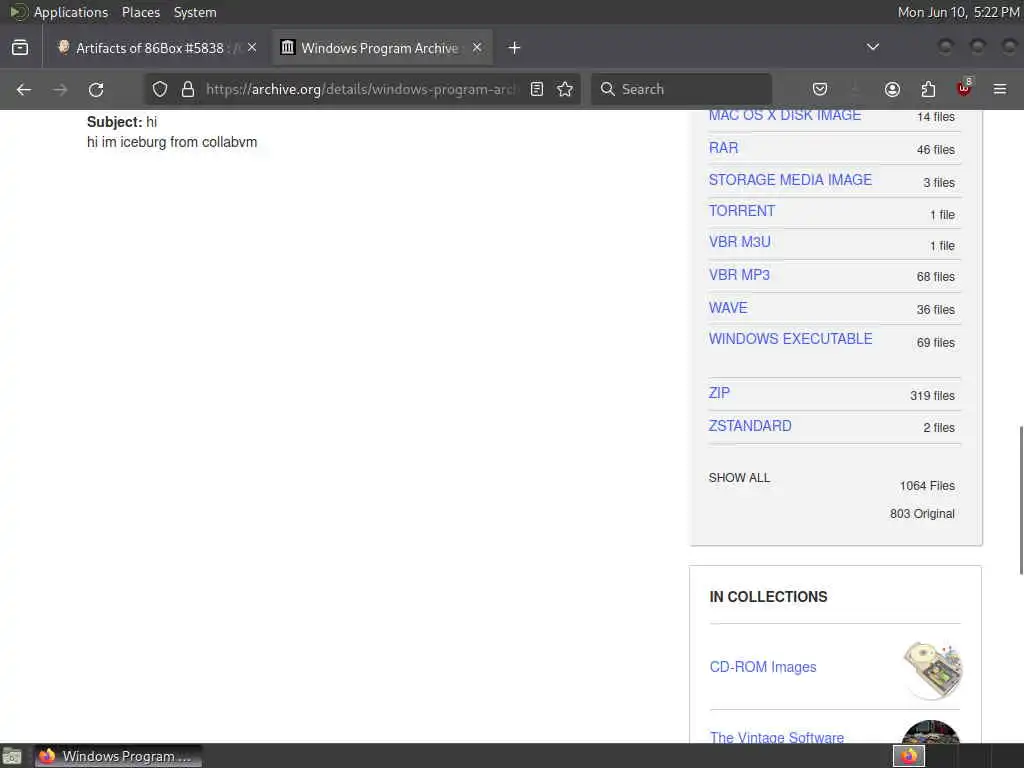This screenshot has width=1024, height=768.
Task: Open the extensions puzzle icon
Action: pyautogui.click(x=928, y=89)
